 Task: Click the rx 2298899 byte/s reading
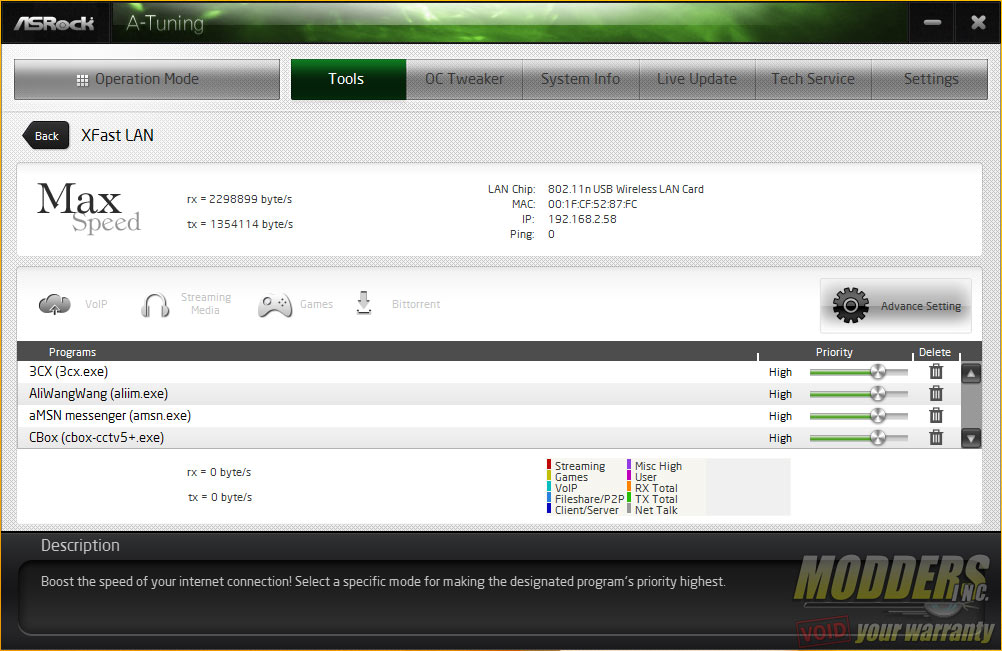tap(239, 199)
